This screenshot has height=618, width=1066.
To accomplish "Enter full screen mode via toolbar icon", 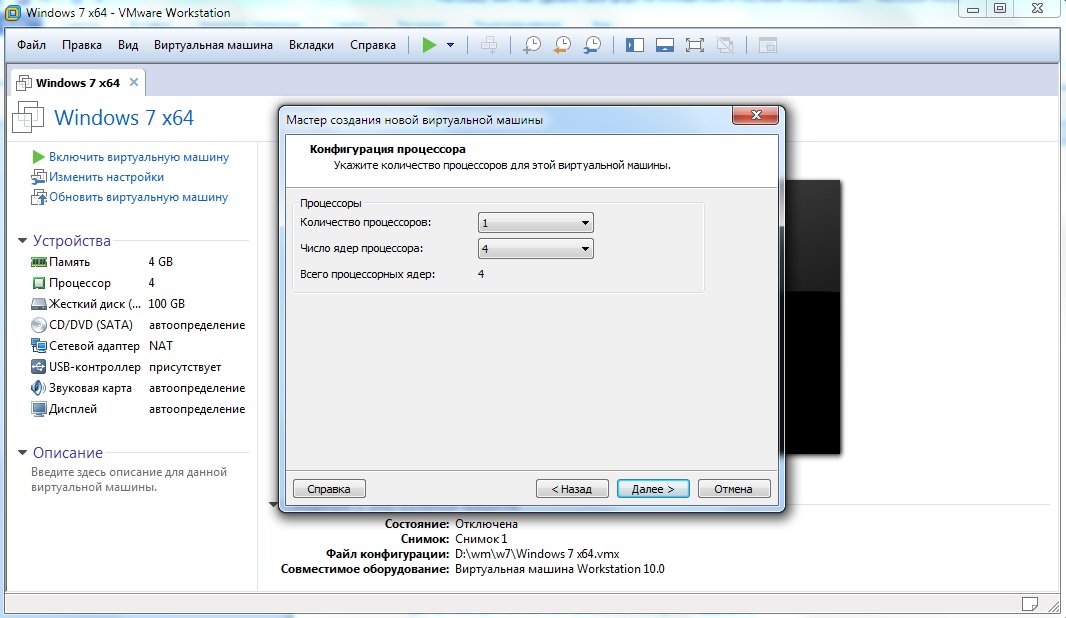I will click(x=695, y=46).
